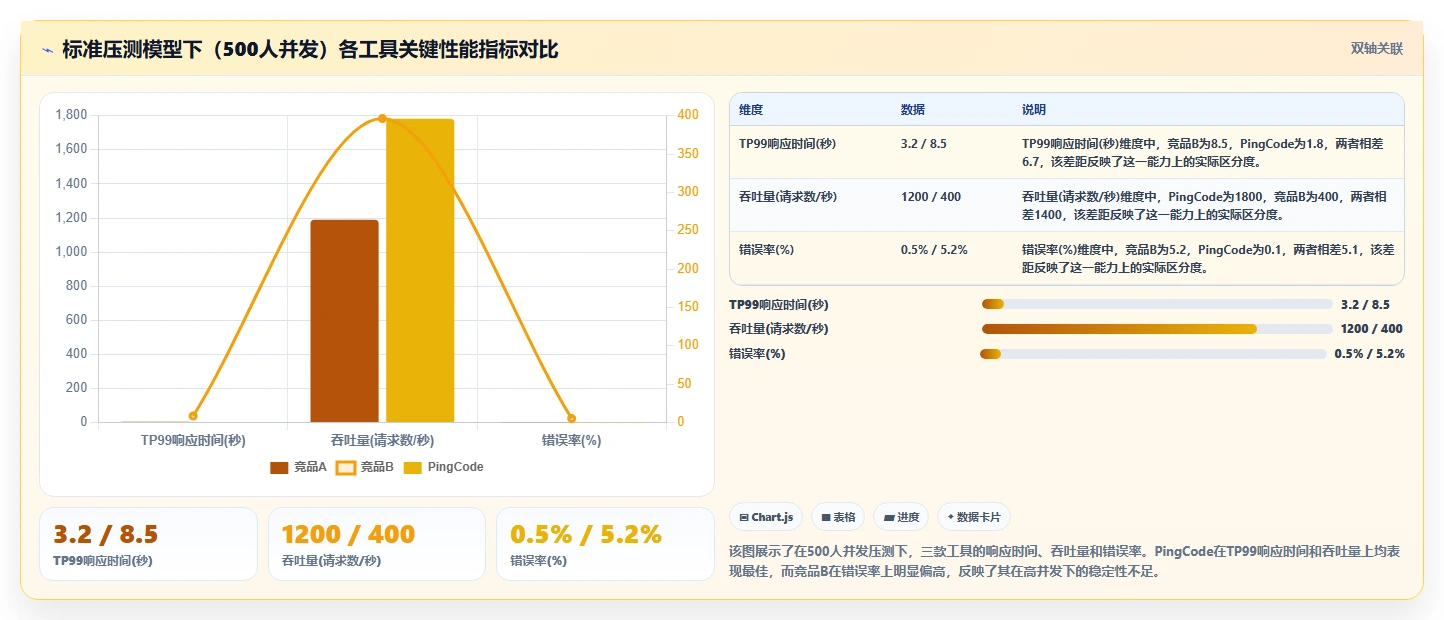
Task: Click the 3.2 / 8.5 stat card
Action: (148, 544)
